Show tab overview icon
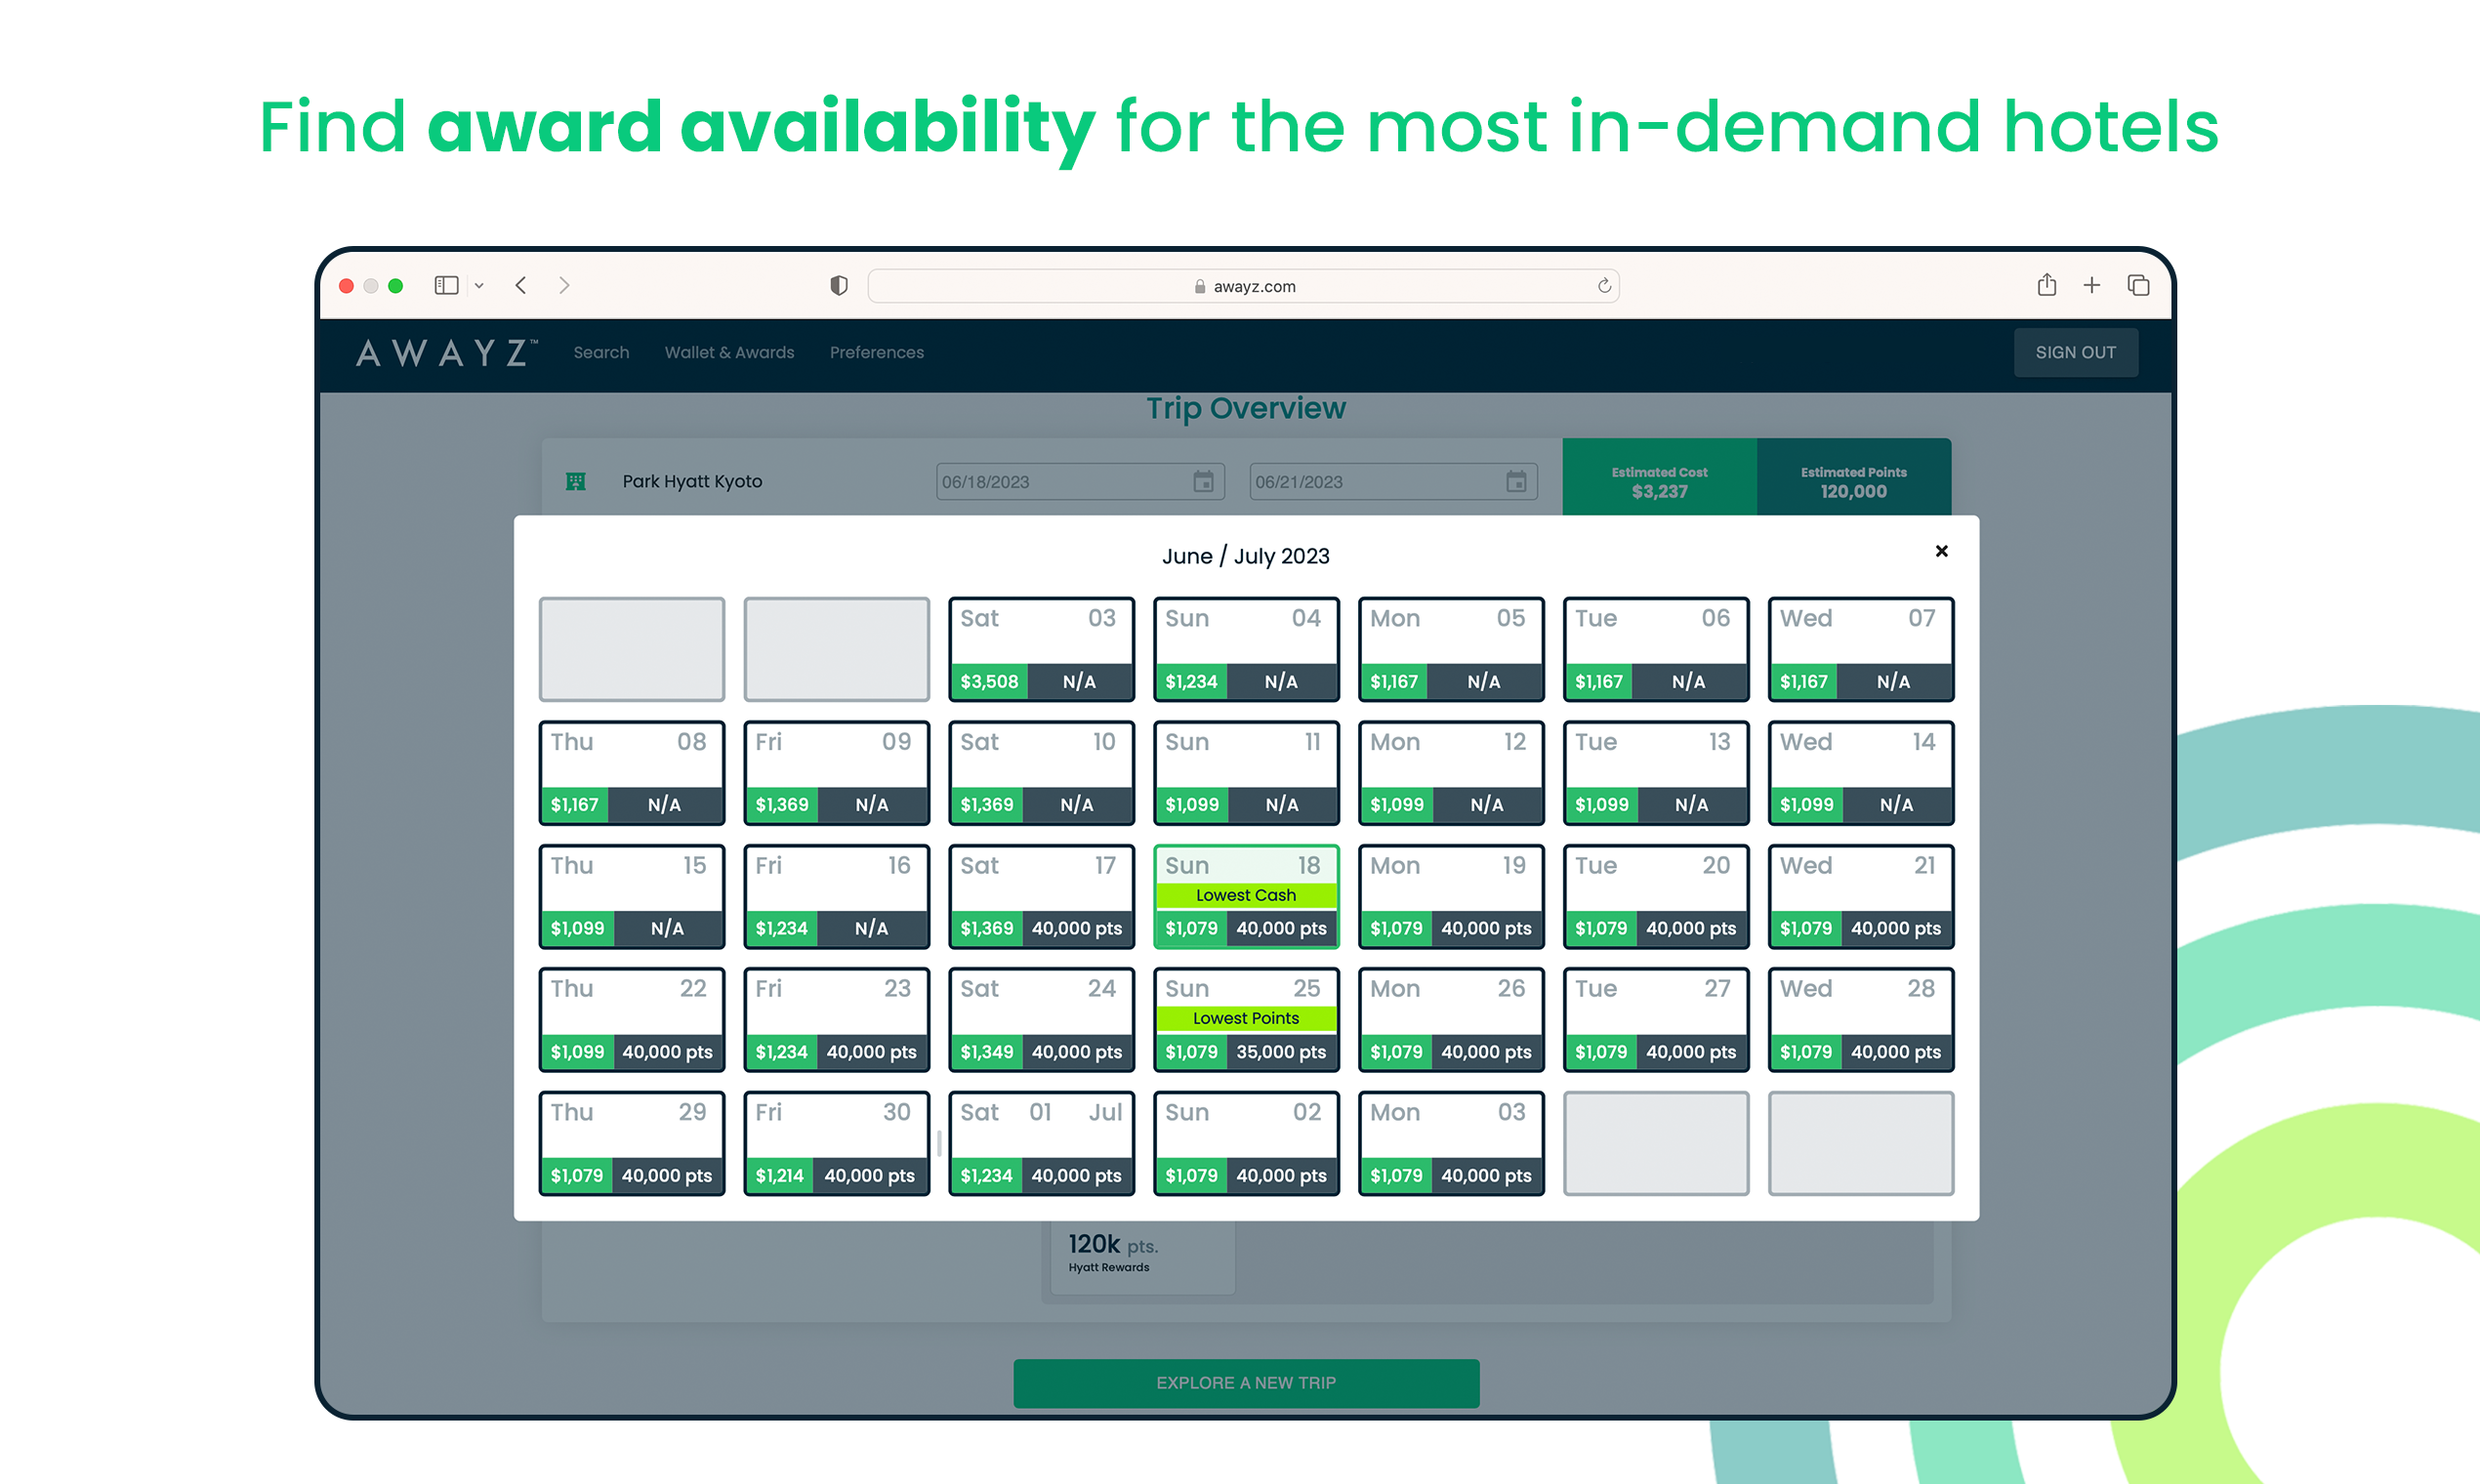The height and width of the screenshot is (1484, 2480). pos(2138,286)
